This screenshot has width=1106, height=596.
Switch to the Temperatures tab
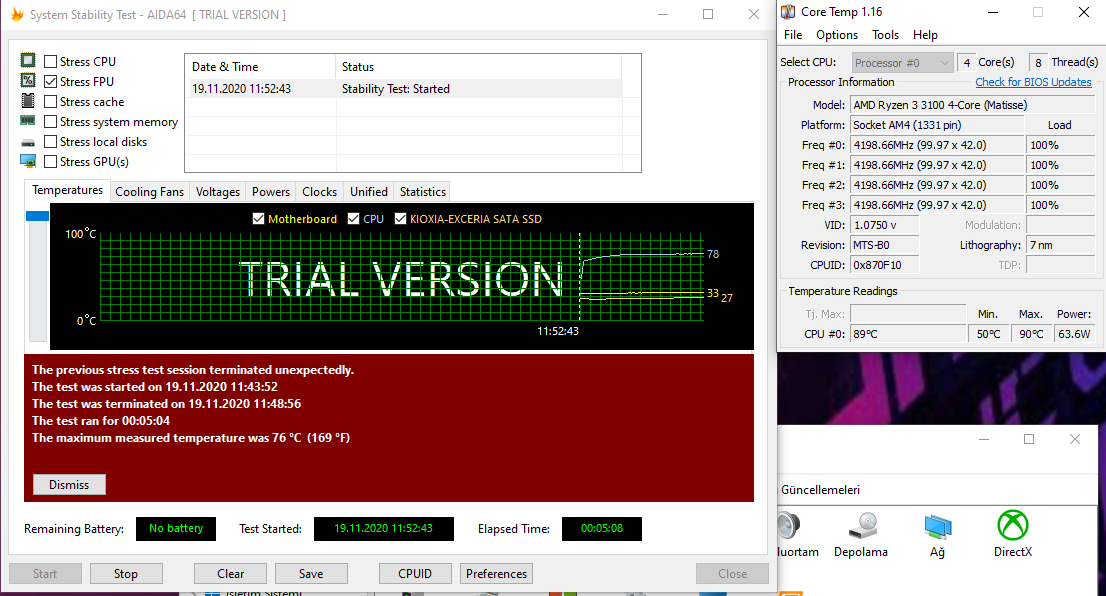68,190
